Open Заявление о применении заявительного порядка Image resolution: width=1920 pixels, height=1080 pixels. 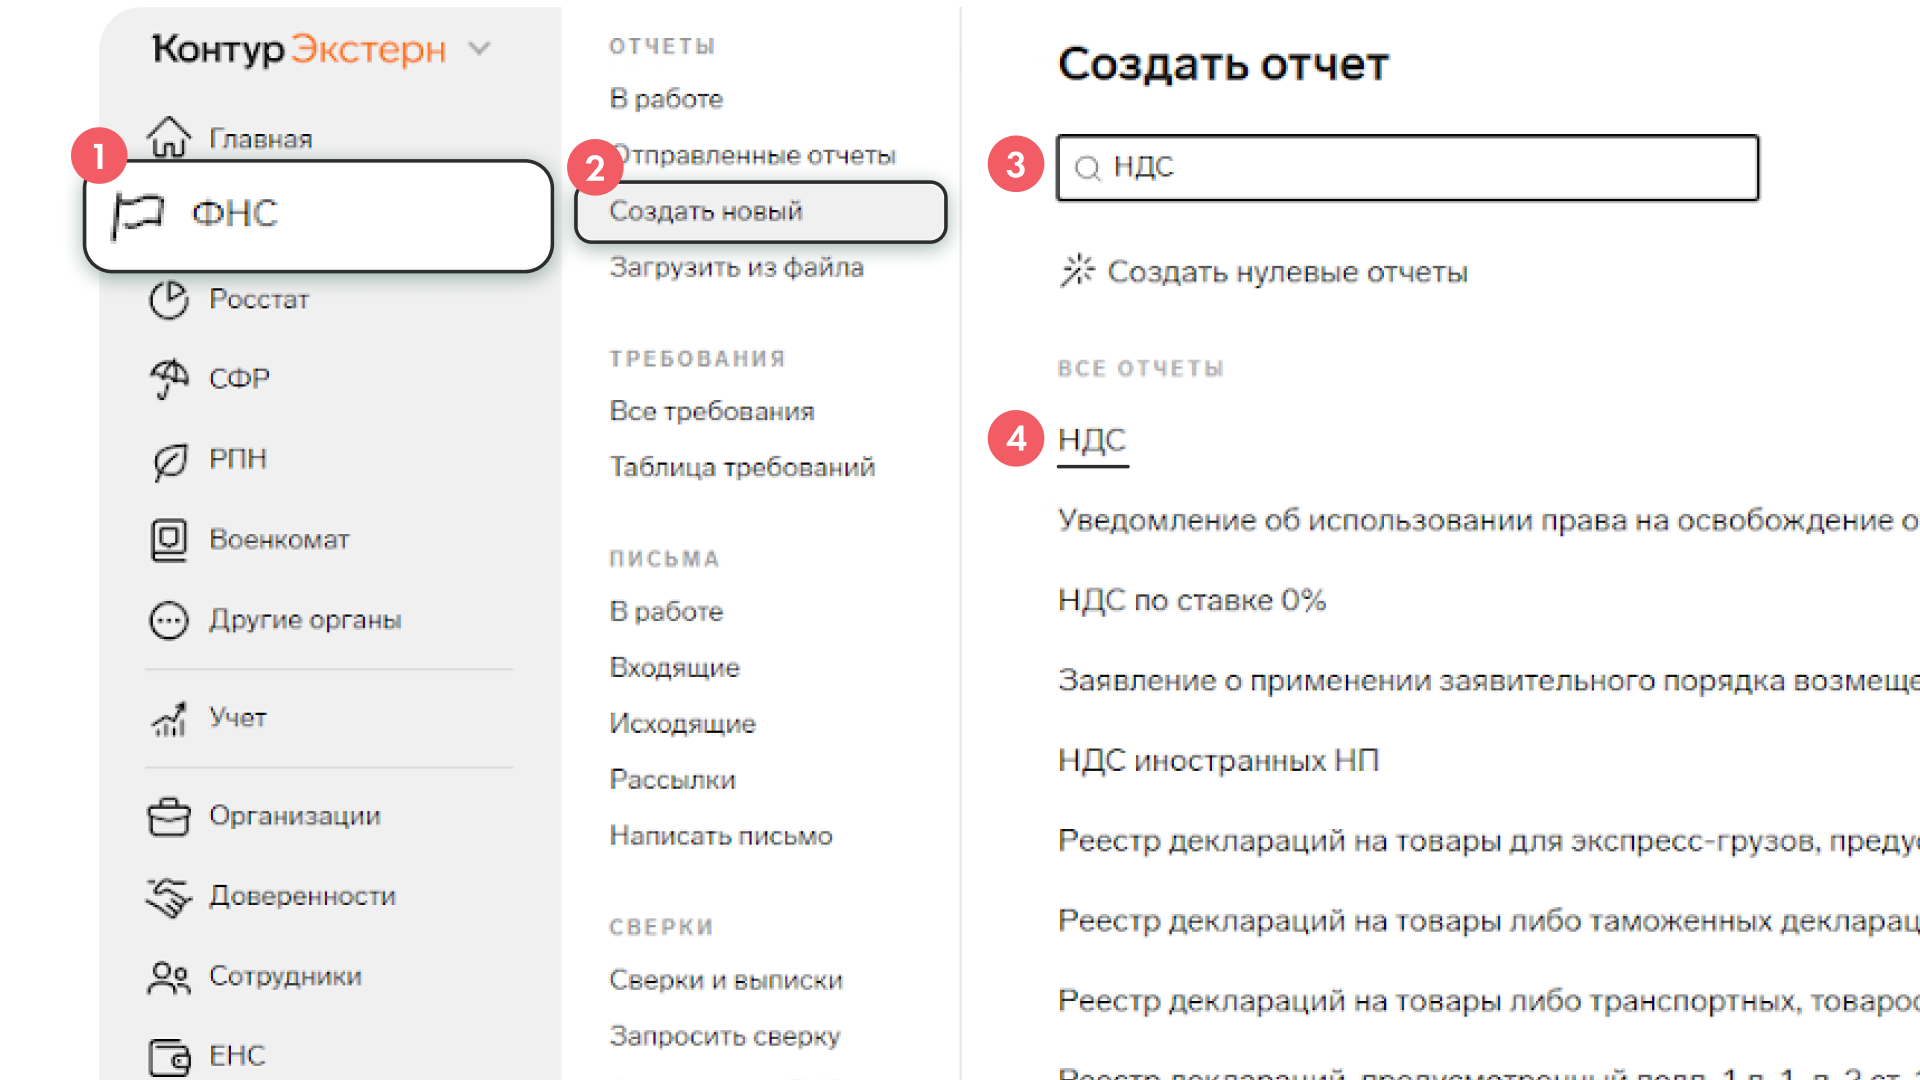pyautogui.click(x=1488, y=680)
